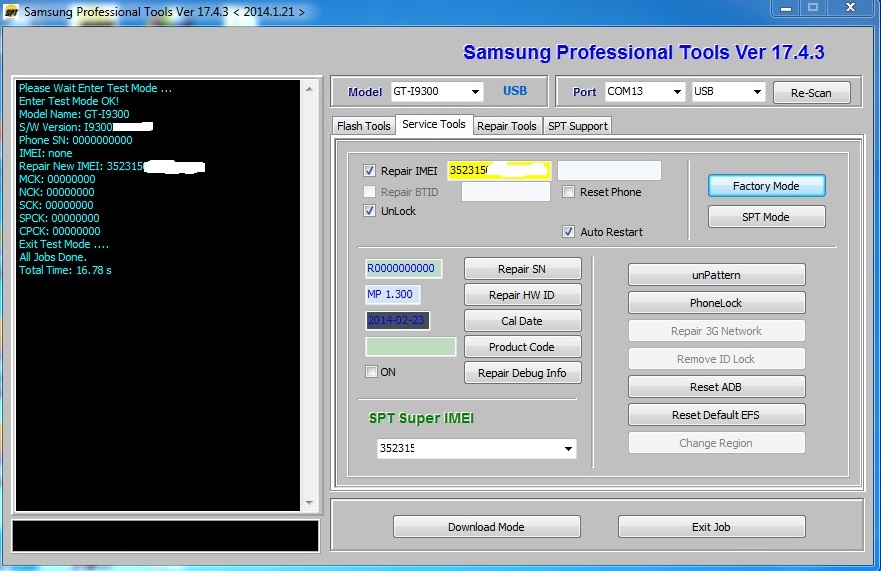The image size is (881, 571).
Task: Click the "All Jobs Done." log line
Action: point(53,257)
